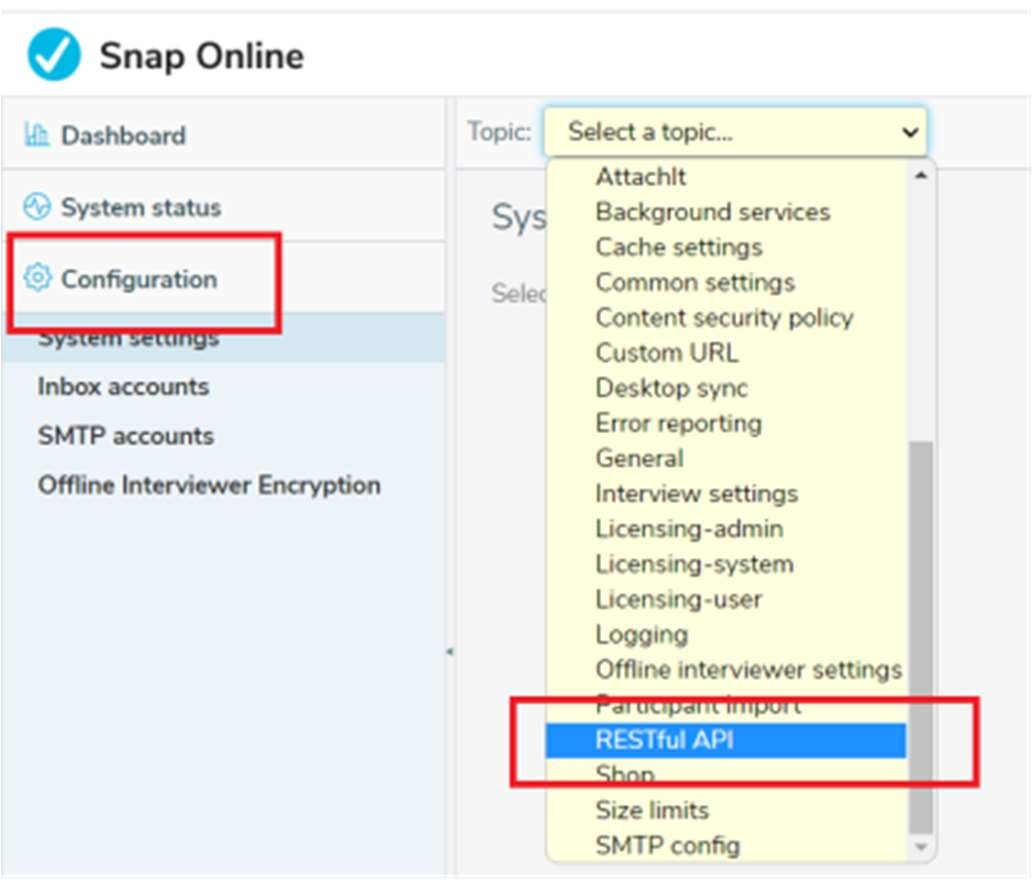Click the Configuration gear icon
The height and width of the screenshot is (882, 1034).
pos(37,279)
